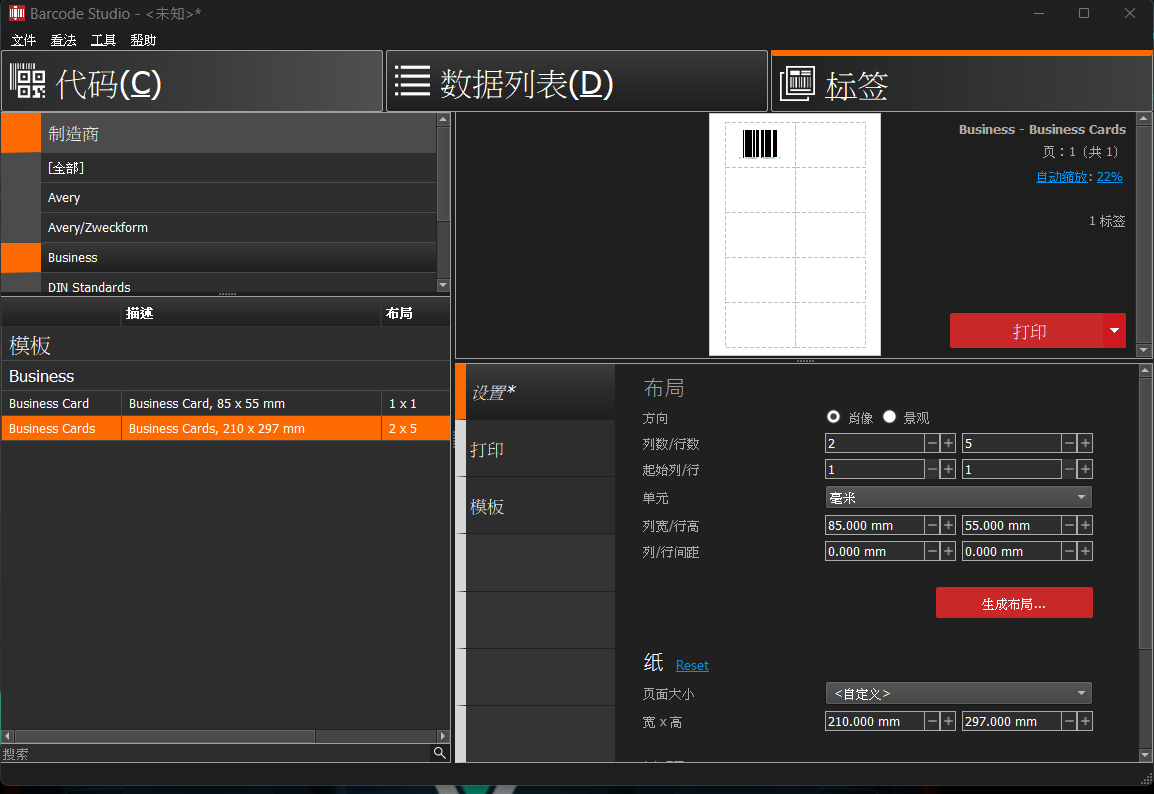Screen dimensions: 1154x794
Task: Click the 生成布局 button
Action: (1013, 602)
